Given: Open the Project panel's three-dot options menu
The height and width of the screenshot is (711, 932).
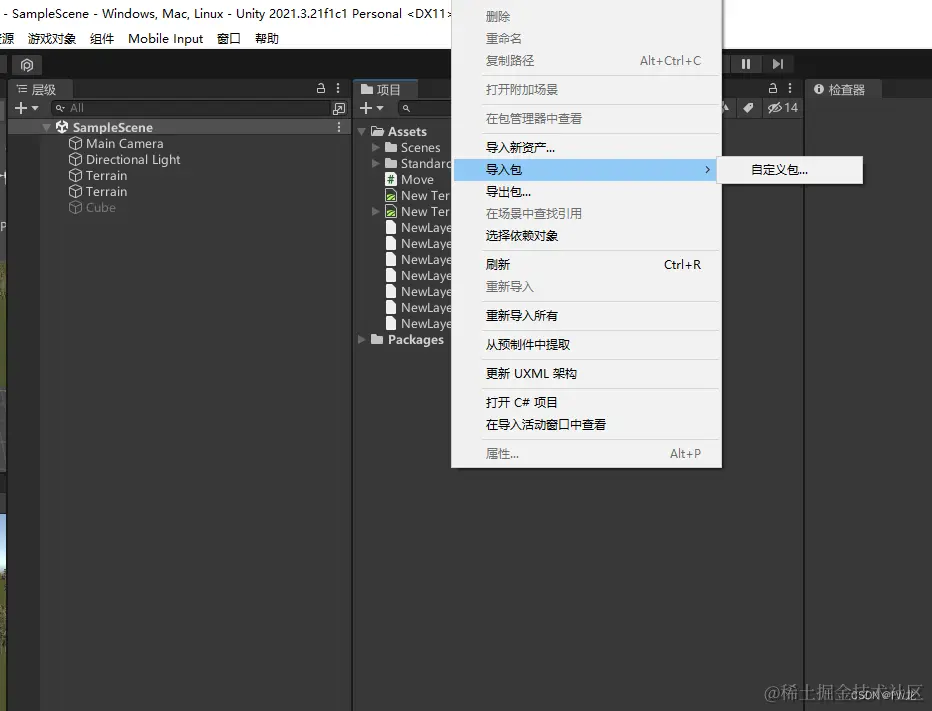Looking at the screenshot, I should click(x=790, y=89).
